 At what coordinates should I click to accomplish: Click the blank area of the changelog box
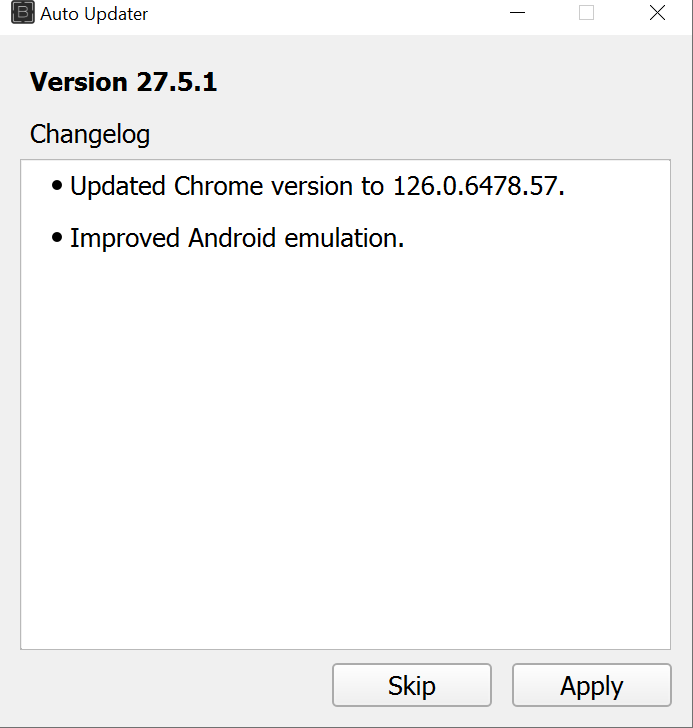tap(345, 450)
